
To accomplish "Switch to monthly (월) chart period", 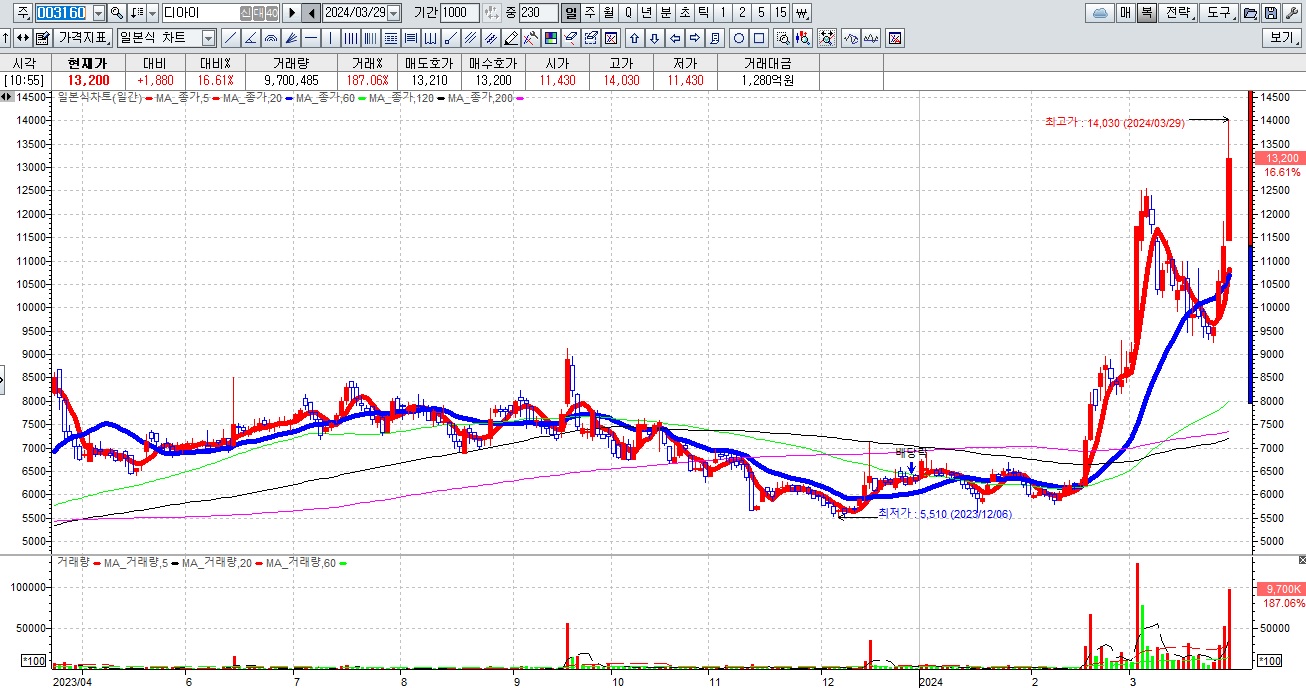I will coord(609,13).
